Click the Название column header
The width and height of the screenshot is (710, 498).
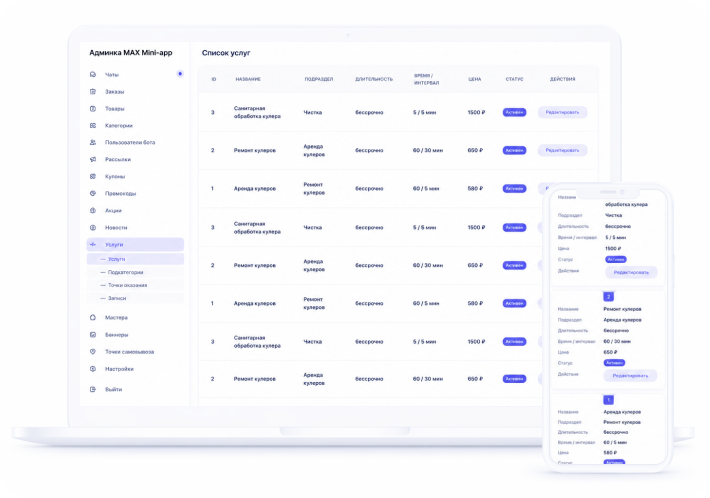[x=248, y=79]
